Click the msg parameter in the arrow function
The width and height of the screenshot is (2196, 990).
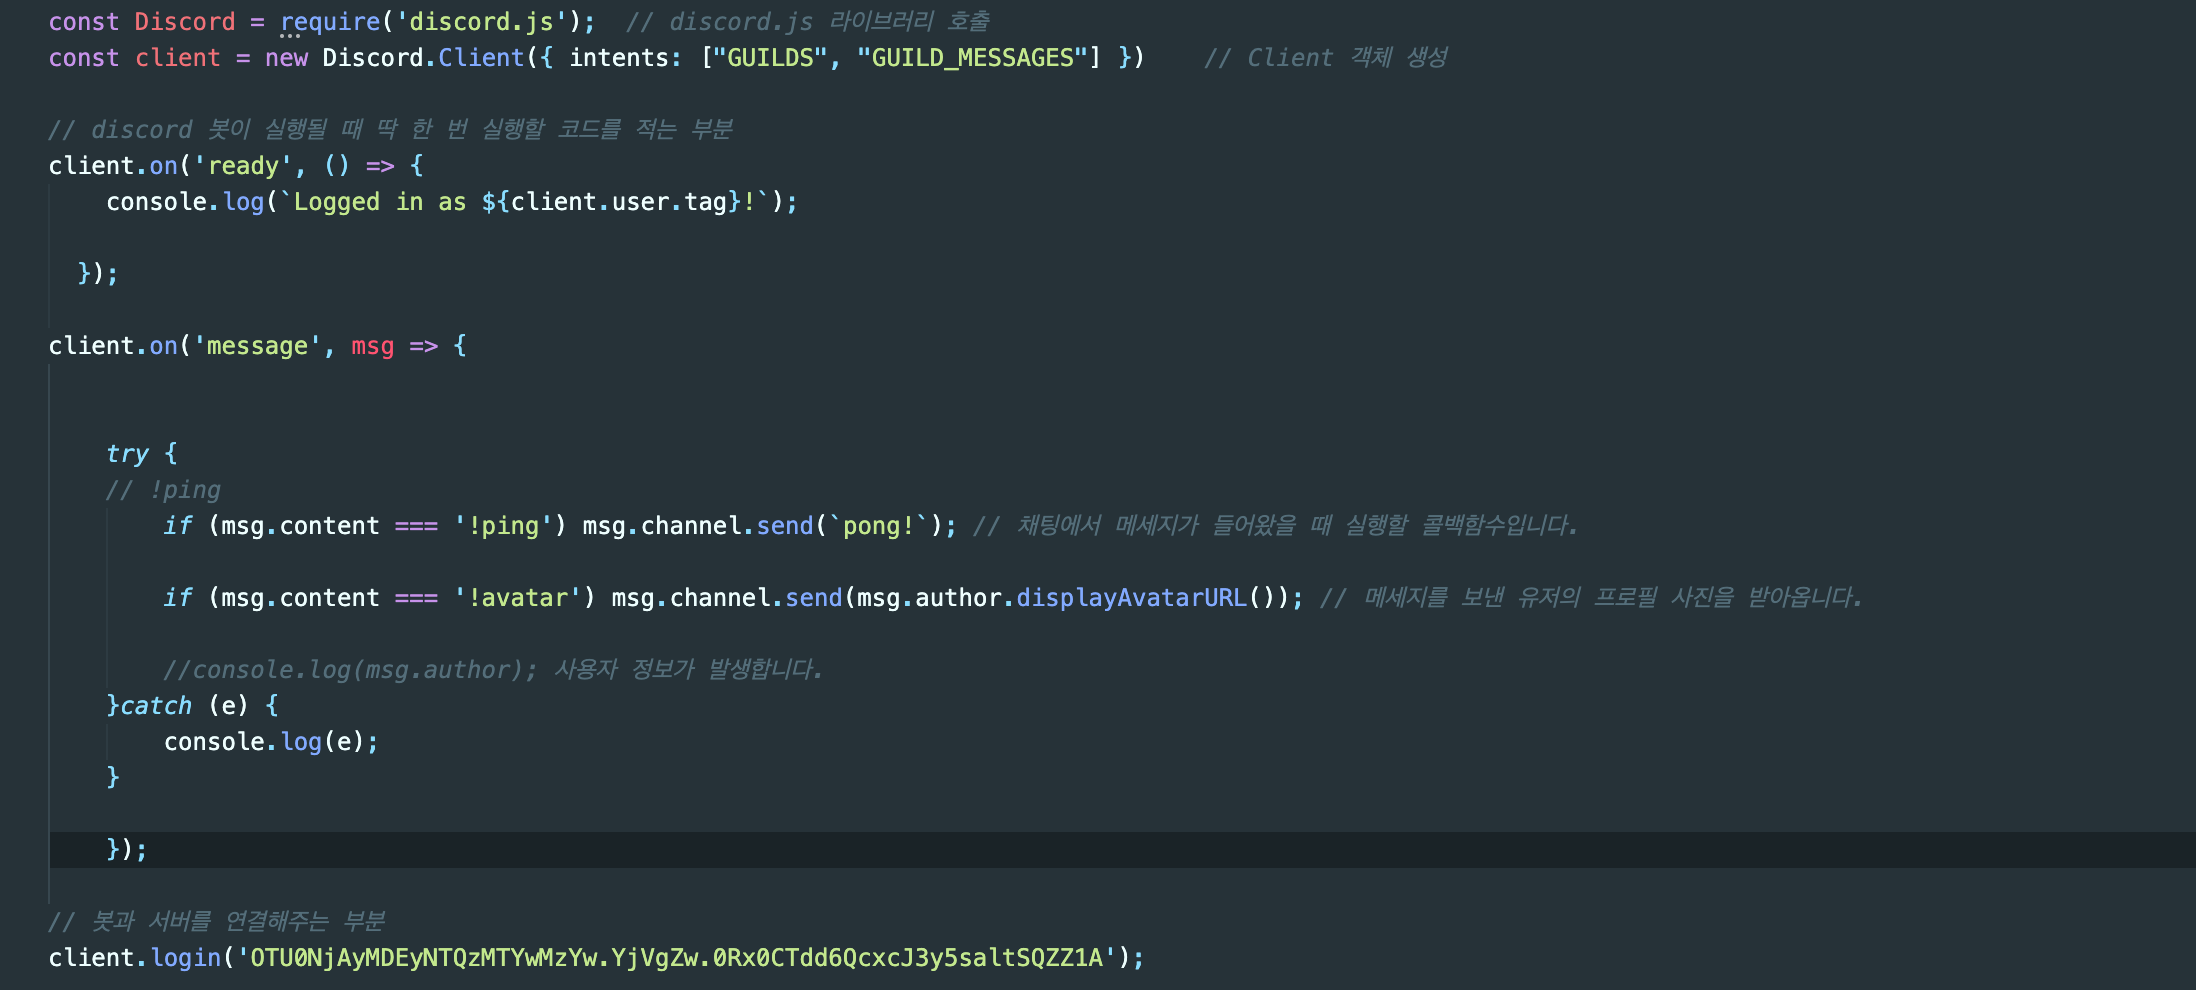click(x=373, y=346)
